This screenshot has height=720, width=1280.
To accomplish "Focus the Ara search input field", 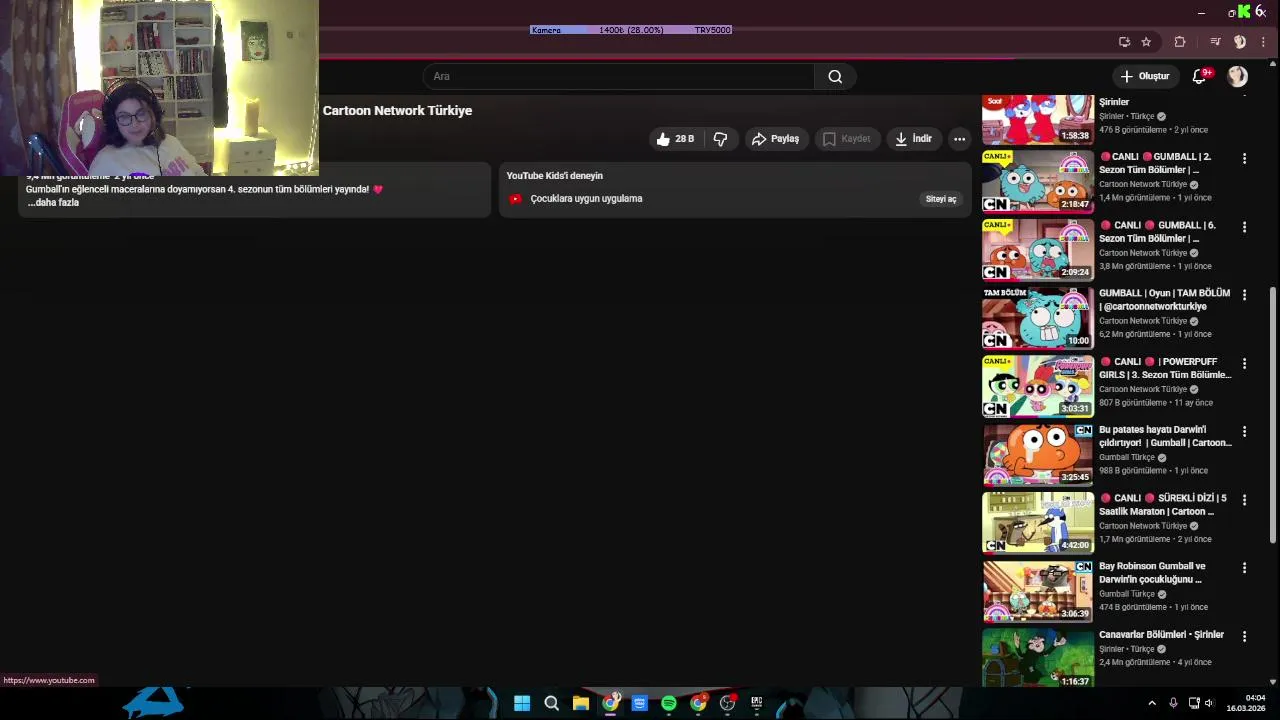I will pos(619,76).
